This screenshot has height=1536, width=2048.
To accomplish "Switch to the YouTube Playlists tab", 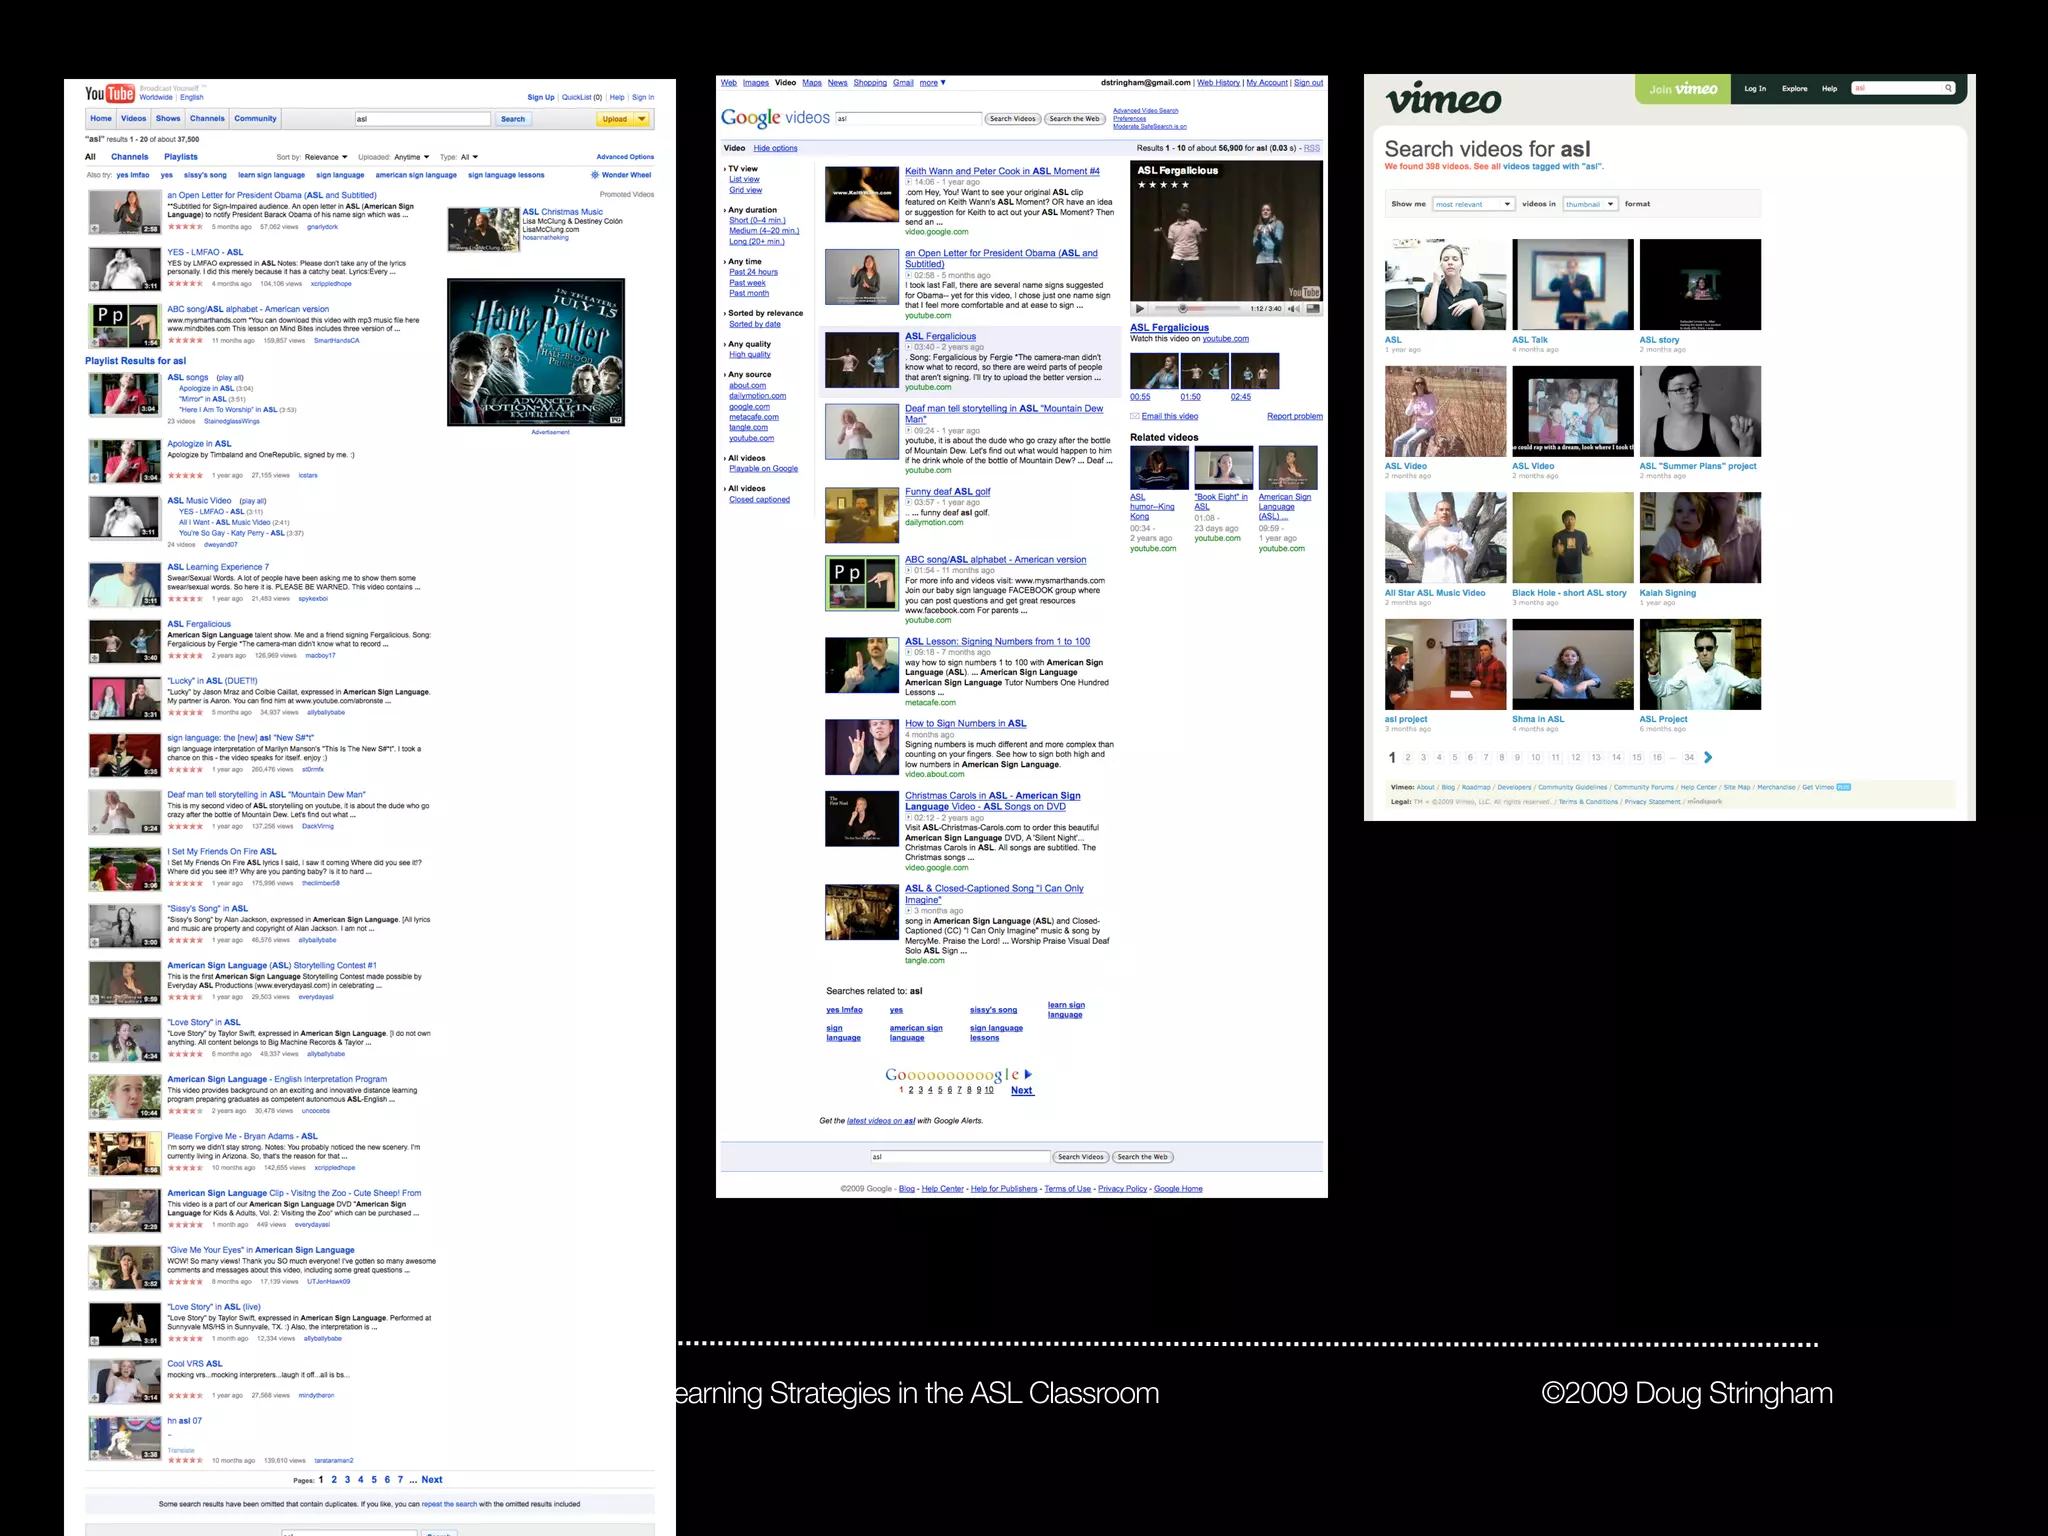I will (x=181, y=157).
